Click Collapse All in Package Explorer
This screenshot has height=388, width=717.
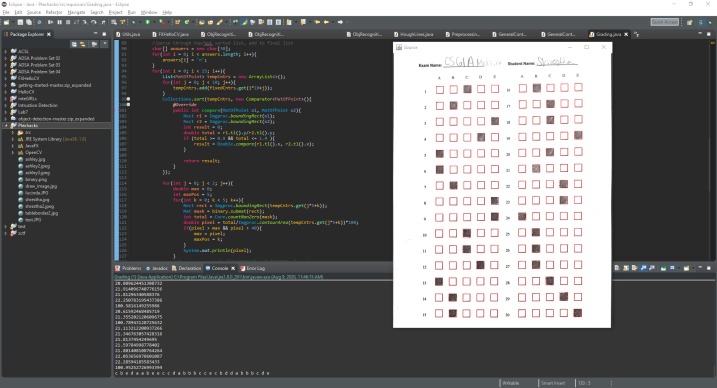[x=74, y=44]
